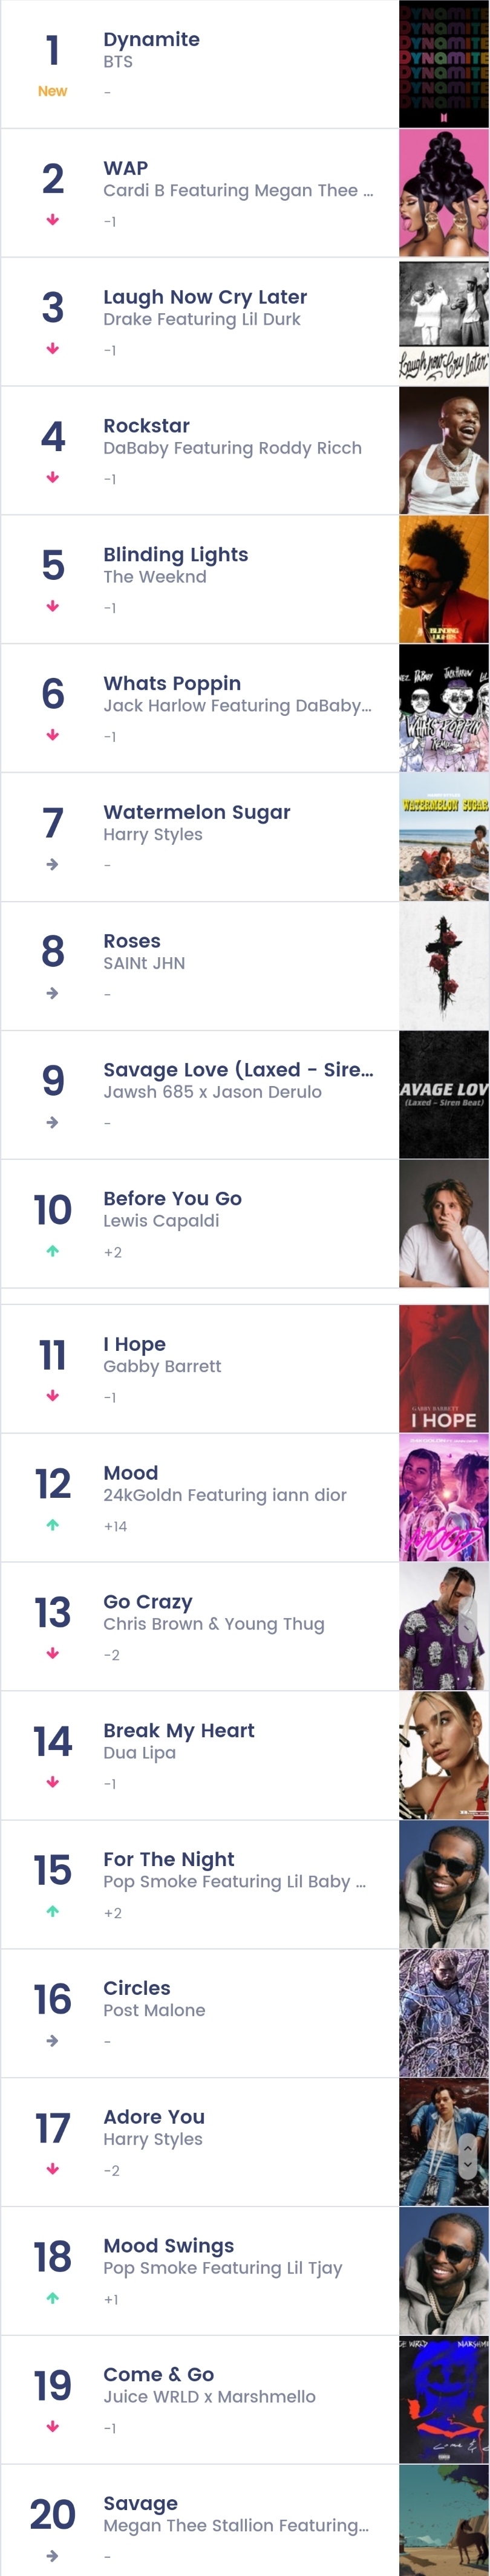Click the down arrow beneath rank 5
The image size is (490, 2576).
(x=52, y=606)
